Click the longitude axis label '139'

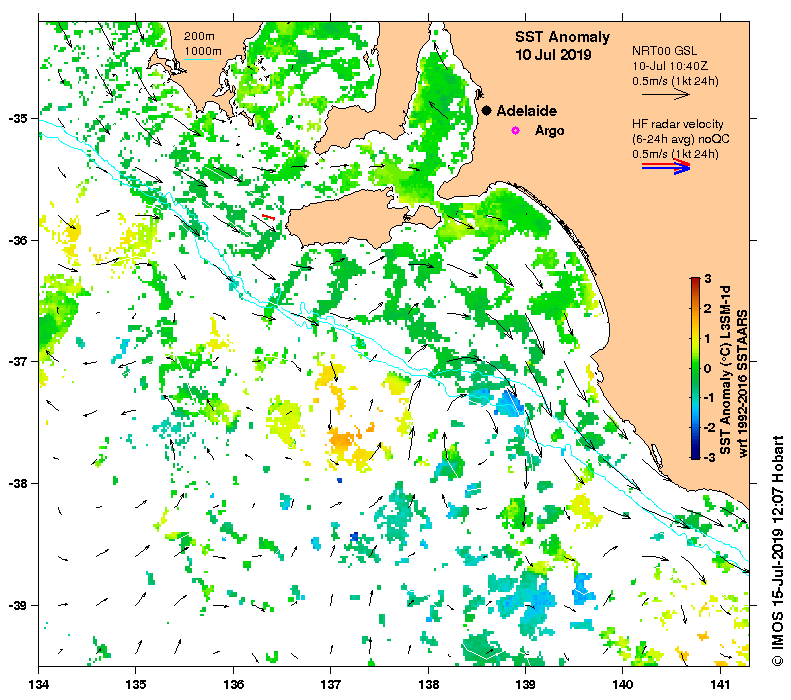click(x=526, y=684)
